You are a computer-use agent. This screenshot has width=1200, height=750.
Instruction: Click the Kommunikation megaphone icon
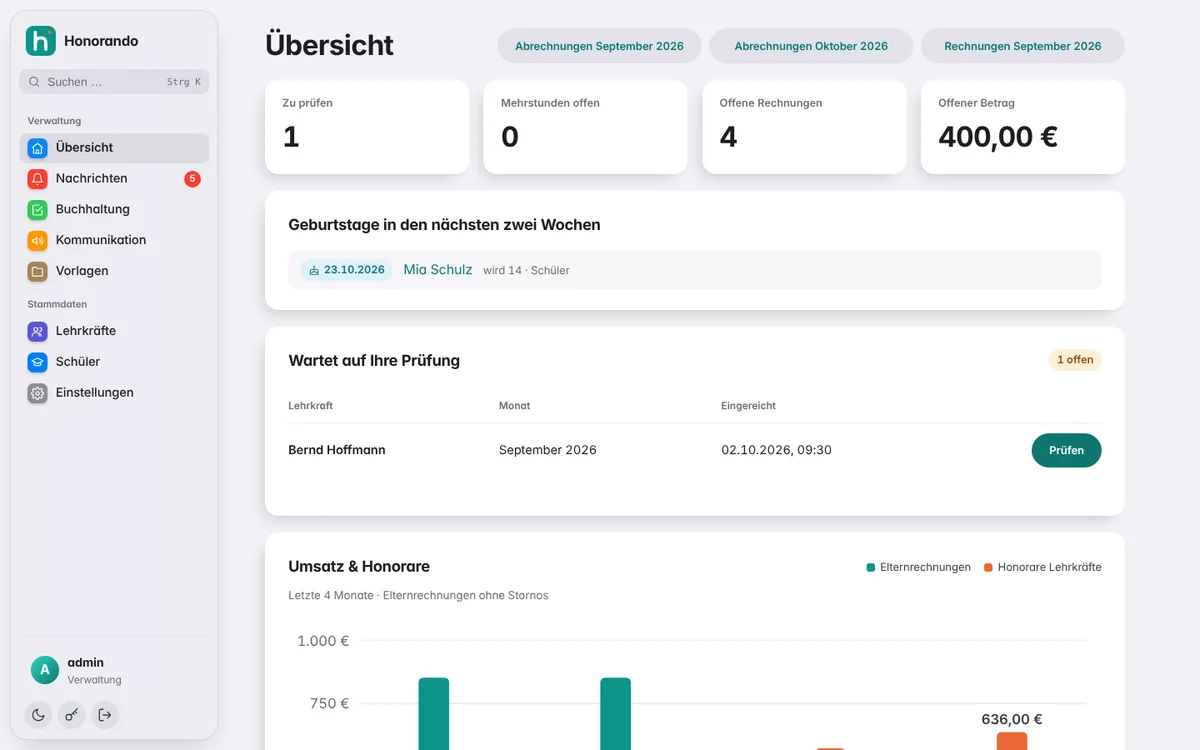click(x=38, y=241)
